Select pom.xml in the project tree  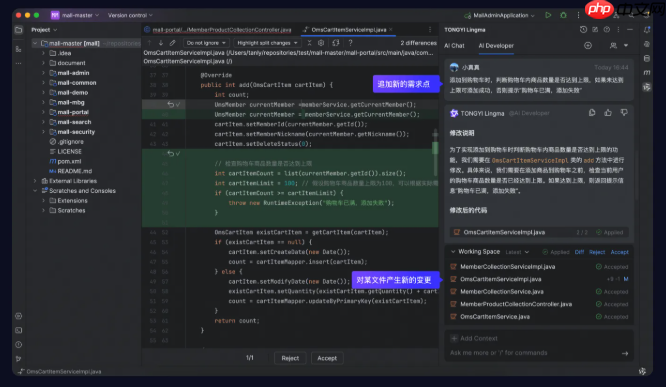69,161
